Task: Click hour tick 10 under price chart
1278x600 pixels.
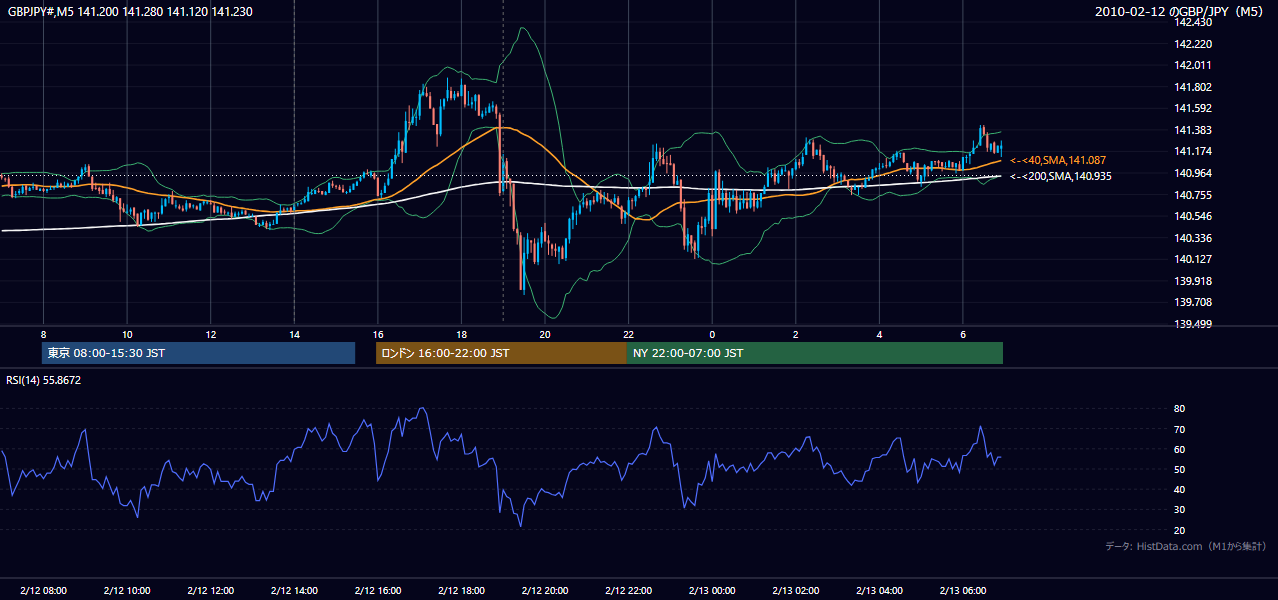Action: click(x=127, y=334)
